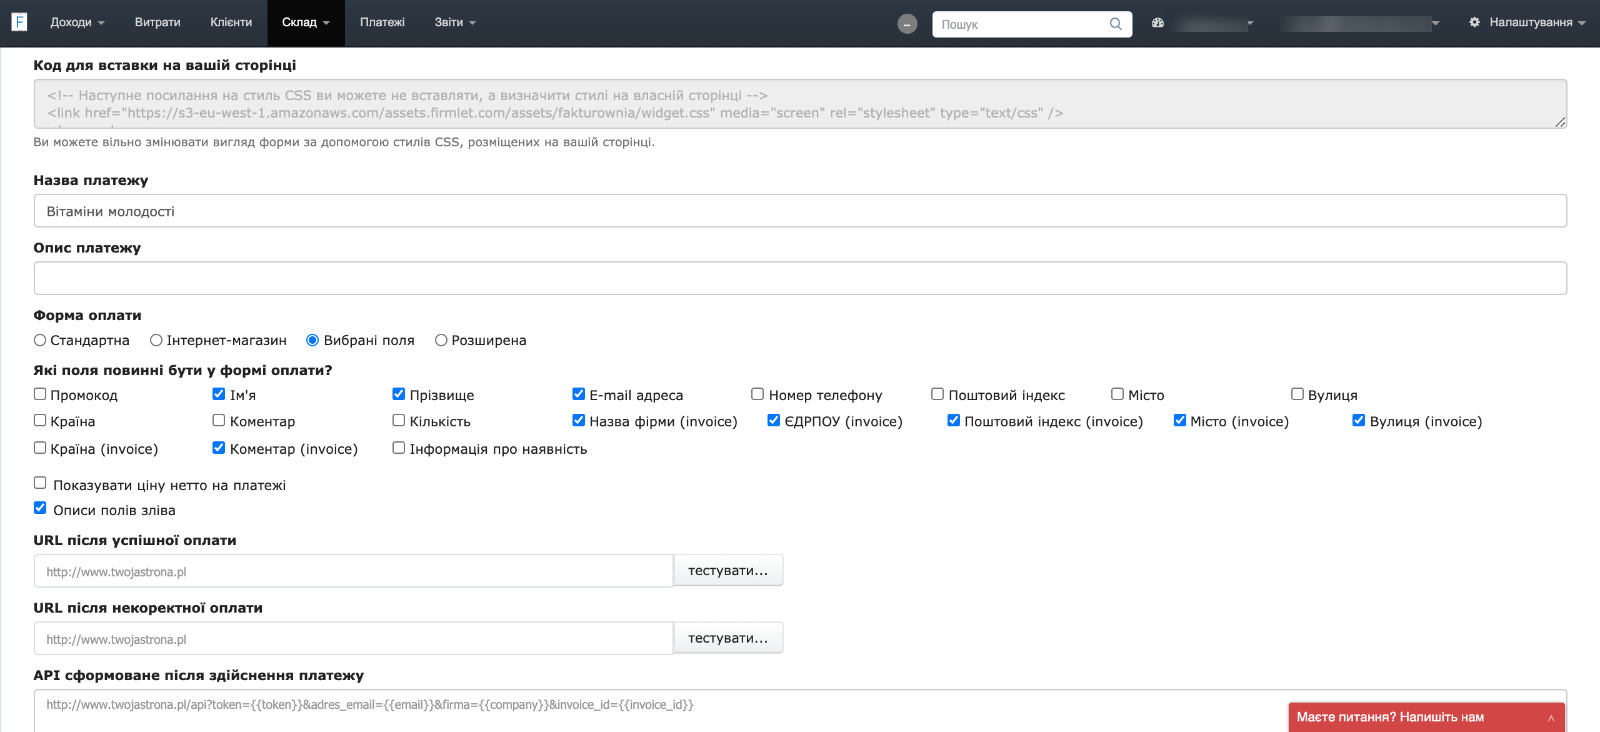
Task: Click the round gray status icon beside search
Action: [x=907, y=24]
